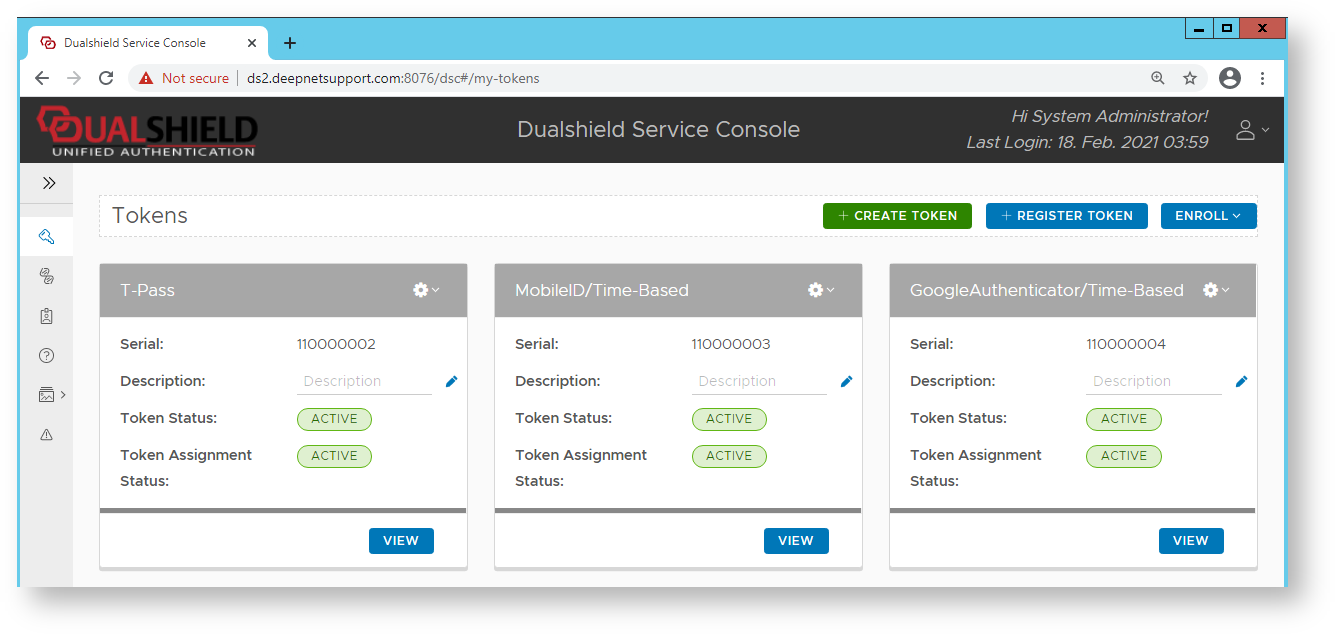This screenshot has height=635, width=1336.
Task: Open the ENROLL dropdown menu
Action: (1208, 216)
